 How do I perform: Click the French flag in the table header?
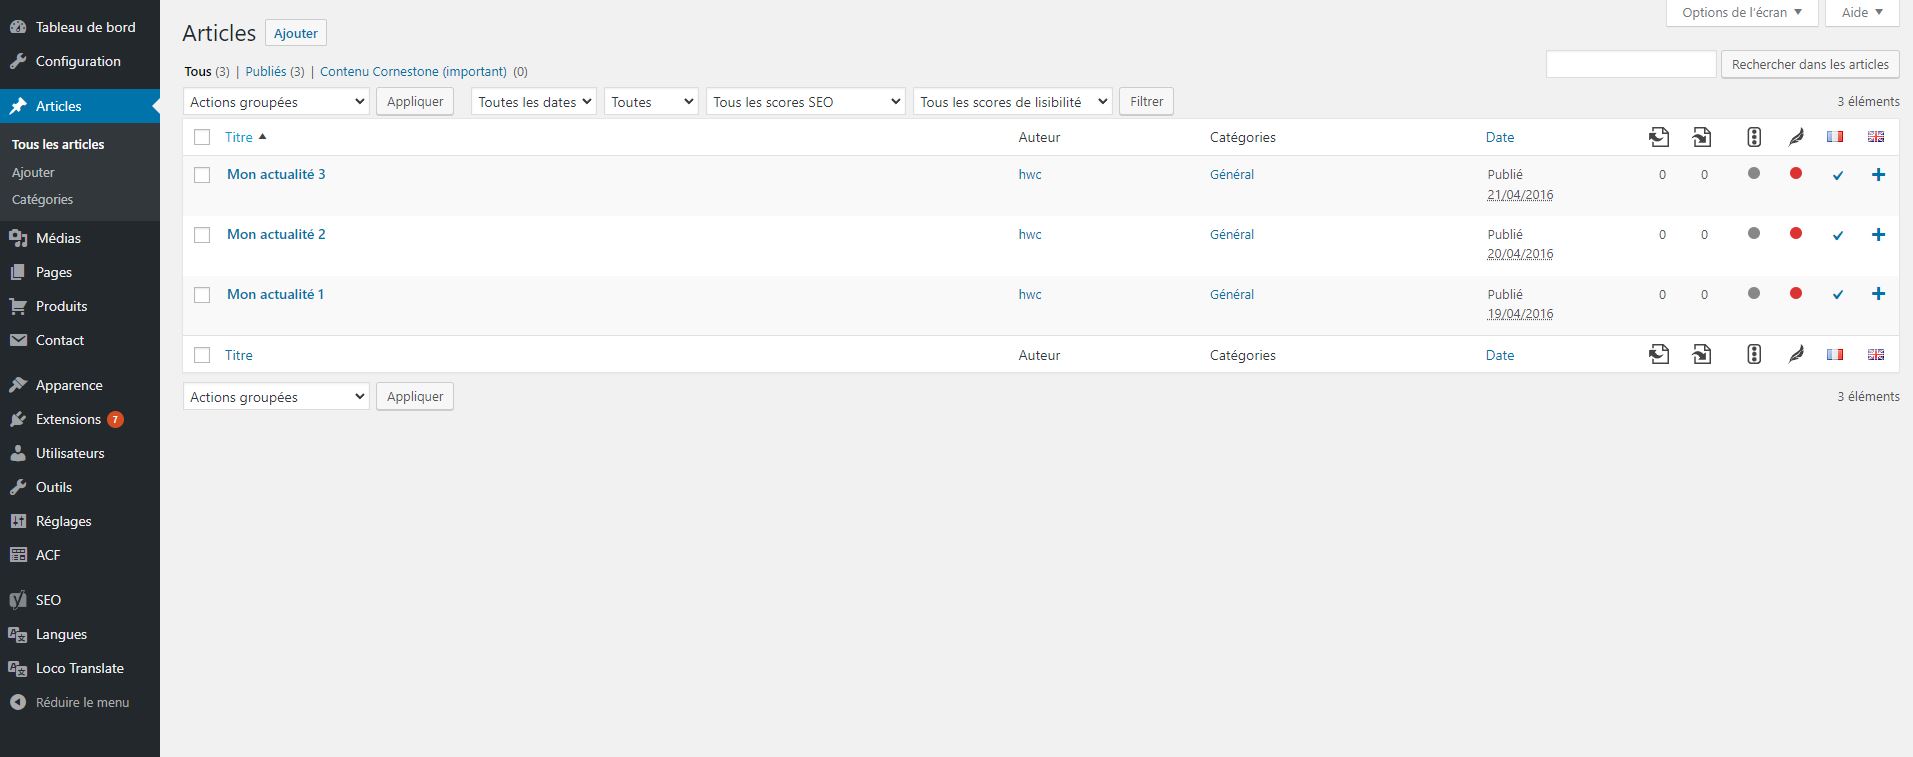click(1835, 137)
